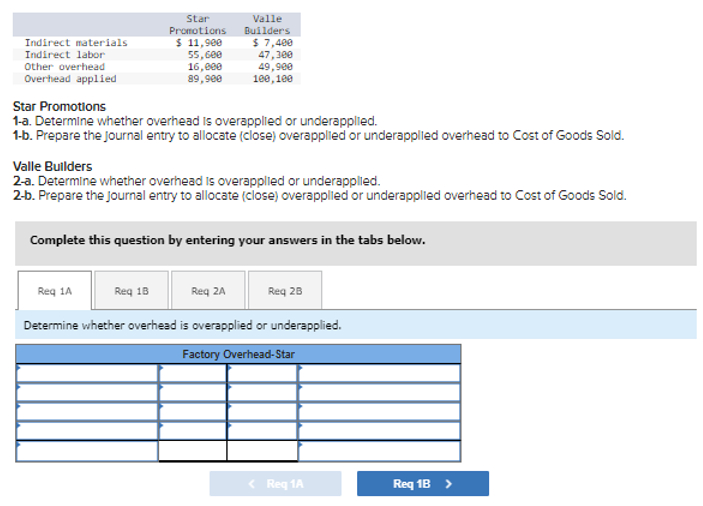Select second row right label cell
The height and width of the screenshot is (506, 703).
tap(379, 392)
